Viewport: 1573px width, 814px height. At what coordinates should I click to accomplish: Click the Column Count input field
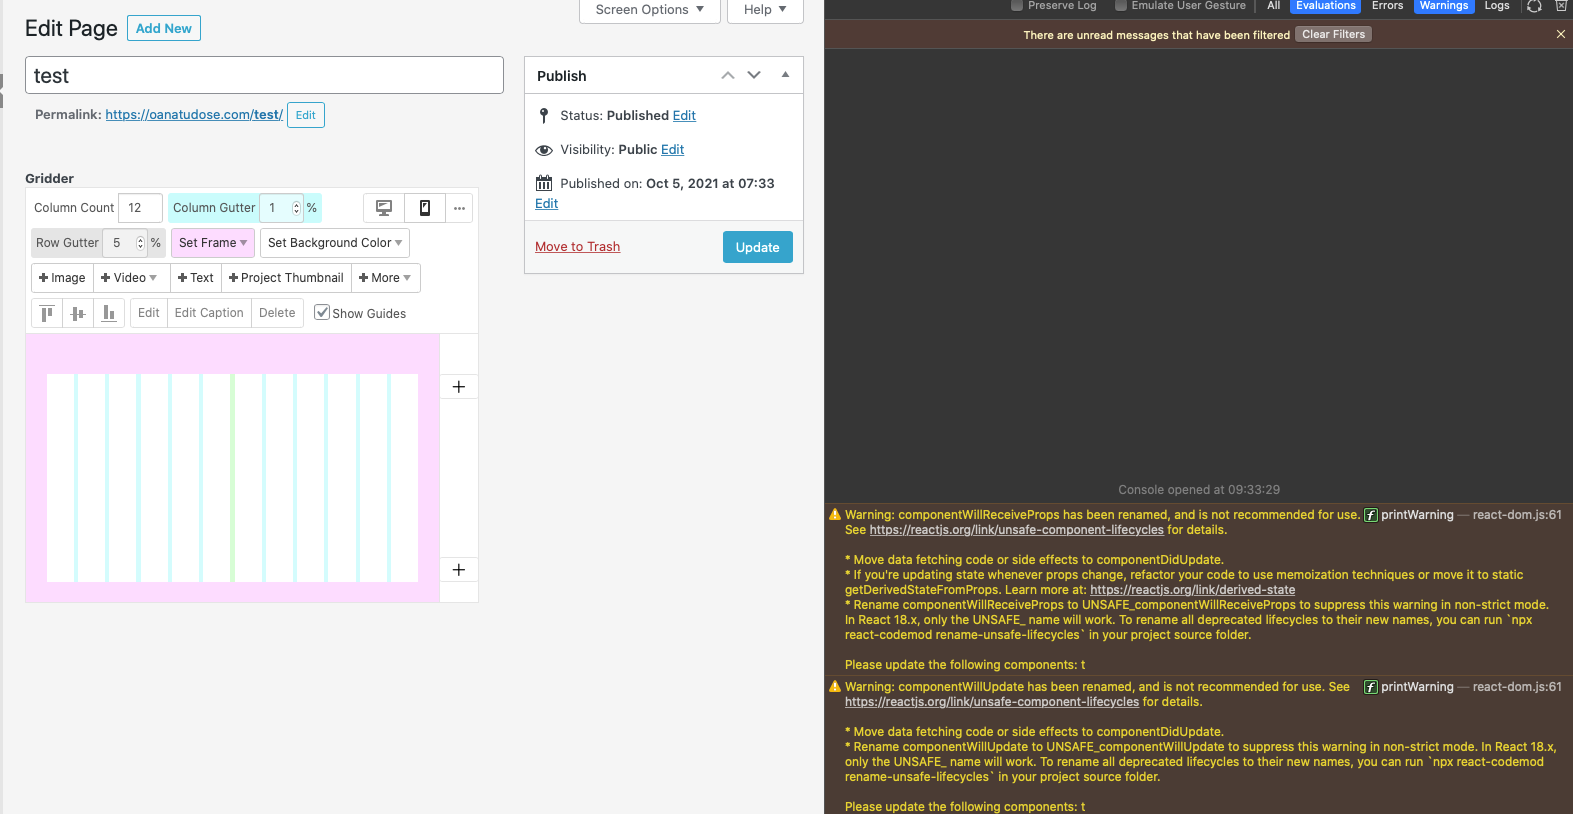(x=140, y=208)
